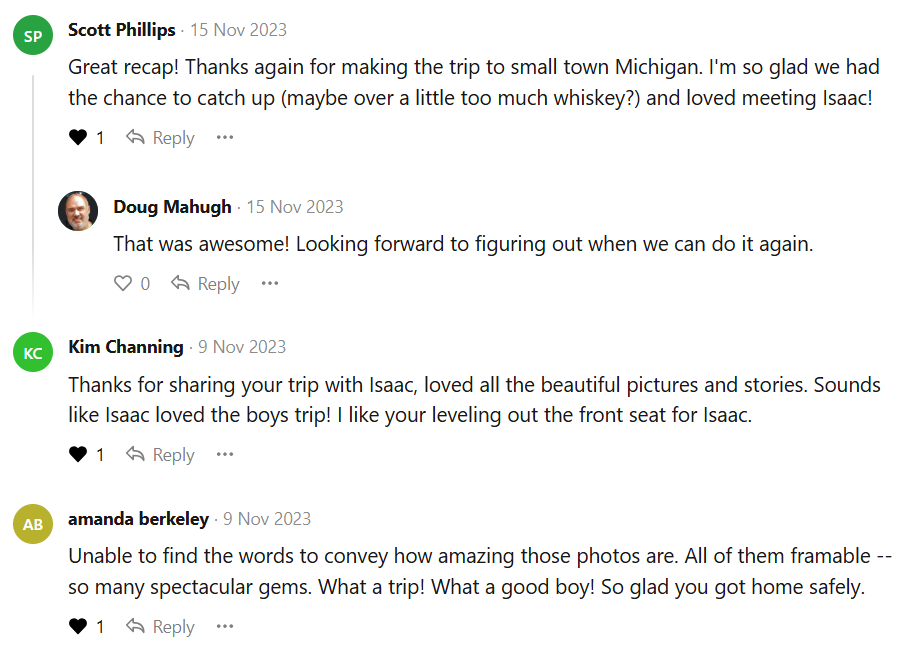This screenshot has height=657, width=921.
Task: Reply to Doug Mahugh's comment
Action: point(205,284)
